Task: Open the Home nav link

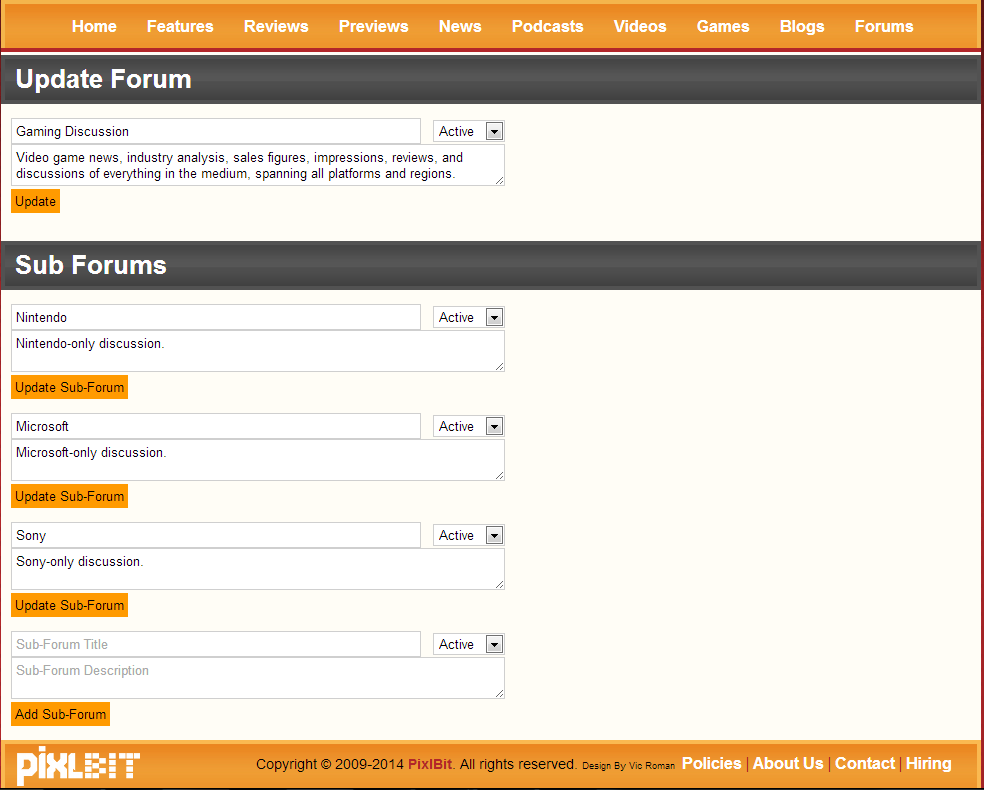Action: [x=94, y=26]
